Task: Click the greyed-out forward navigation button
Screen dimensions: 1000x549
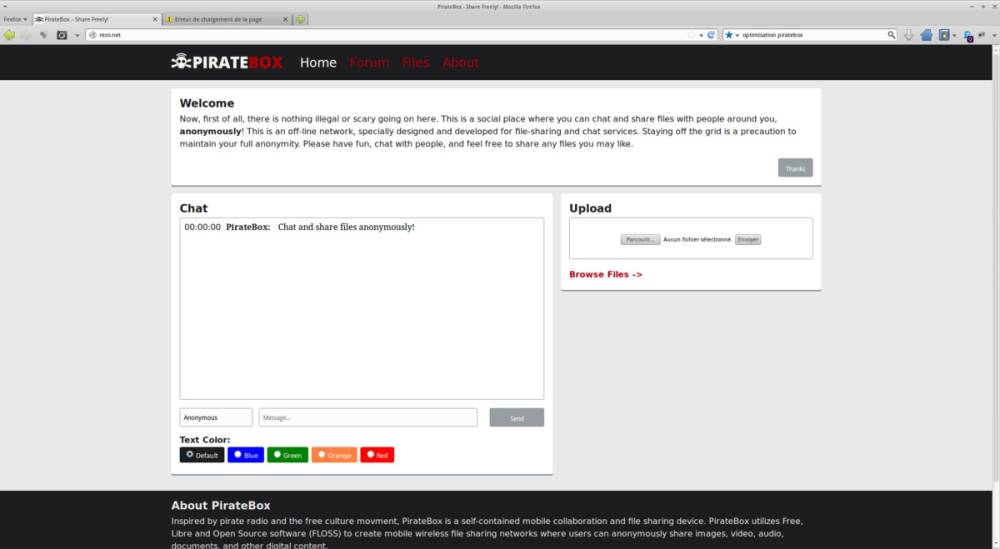Action: point(26,35)
